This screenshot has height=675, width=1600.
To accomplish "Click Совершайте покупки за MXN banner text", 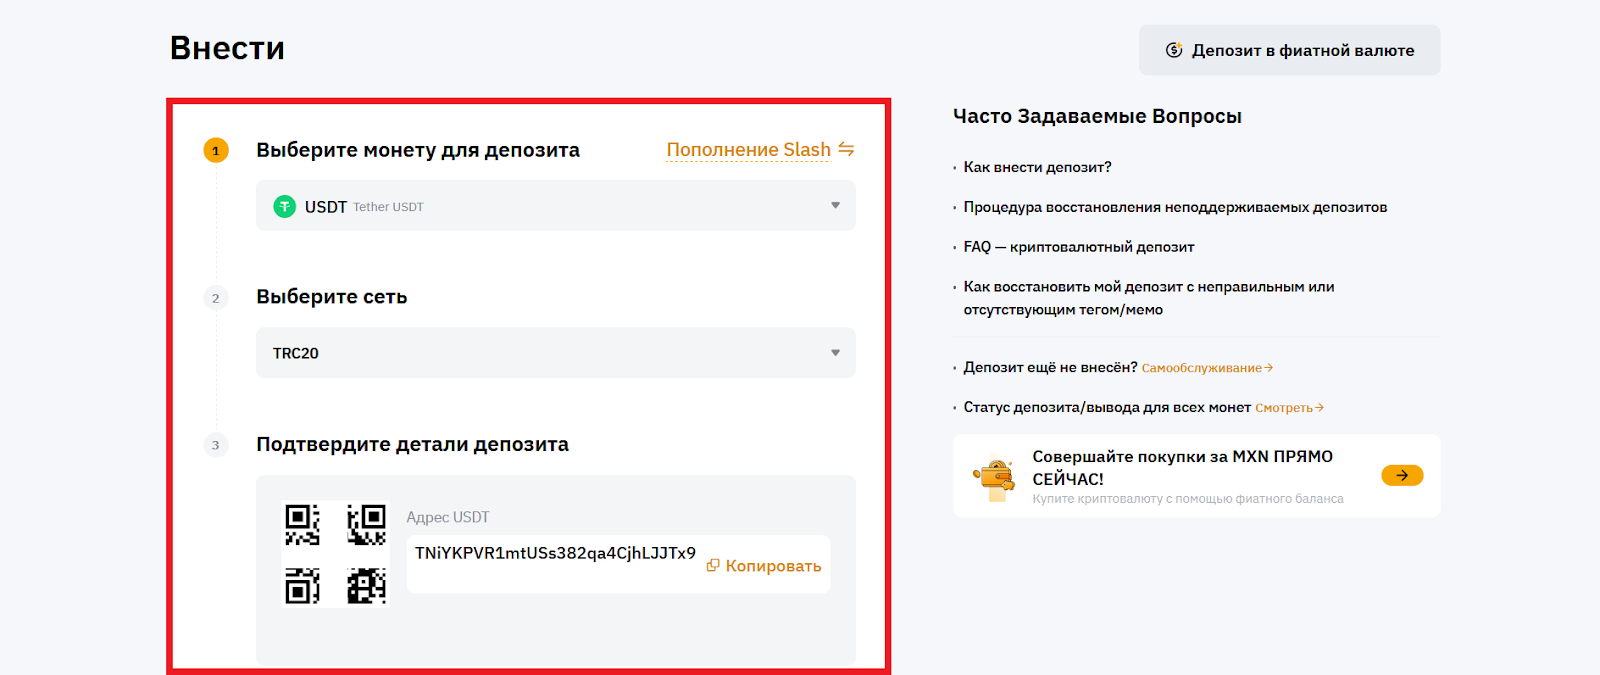I will pyautogui.click(x=1182, y=468).
